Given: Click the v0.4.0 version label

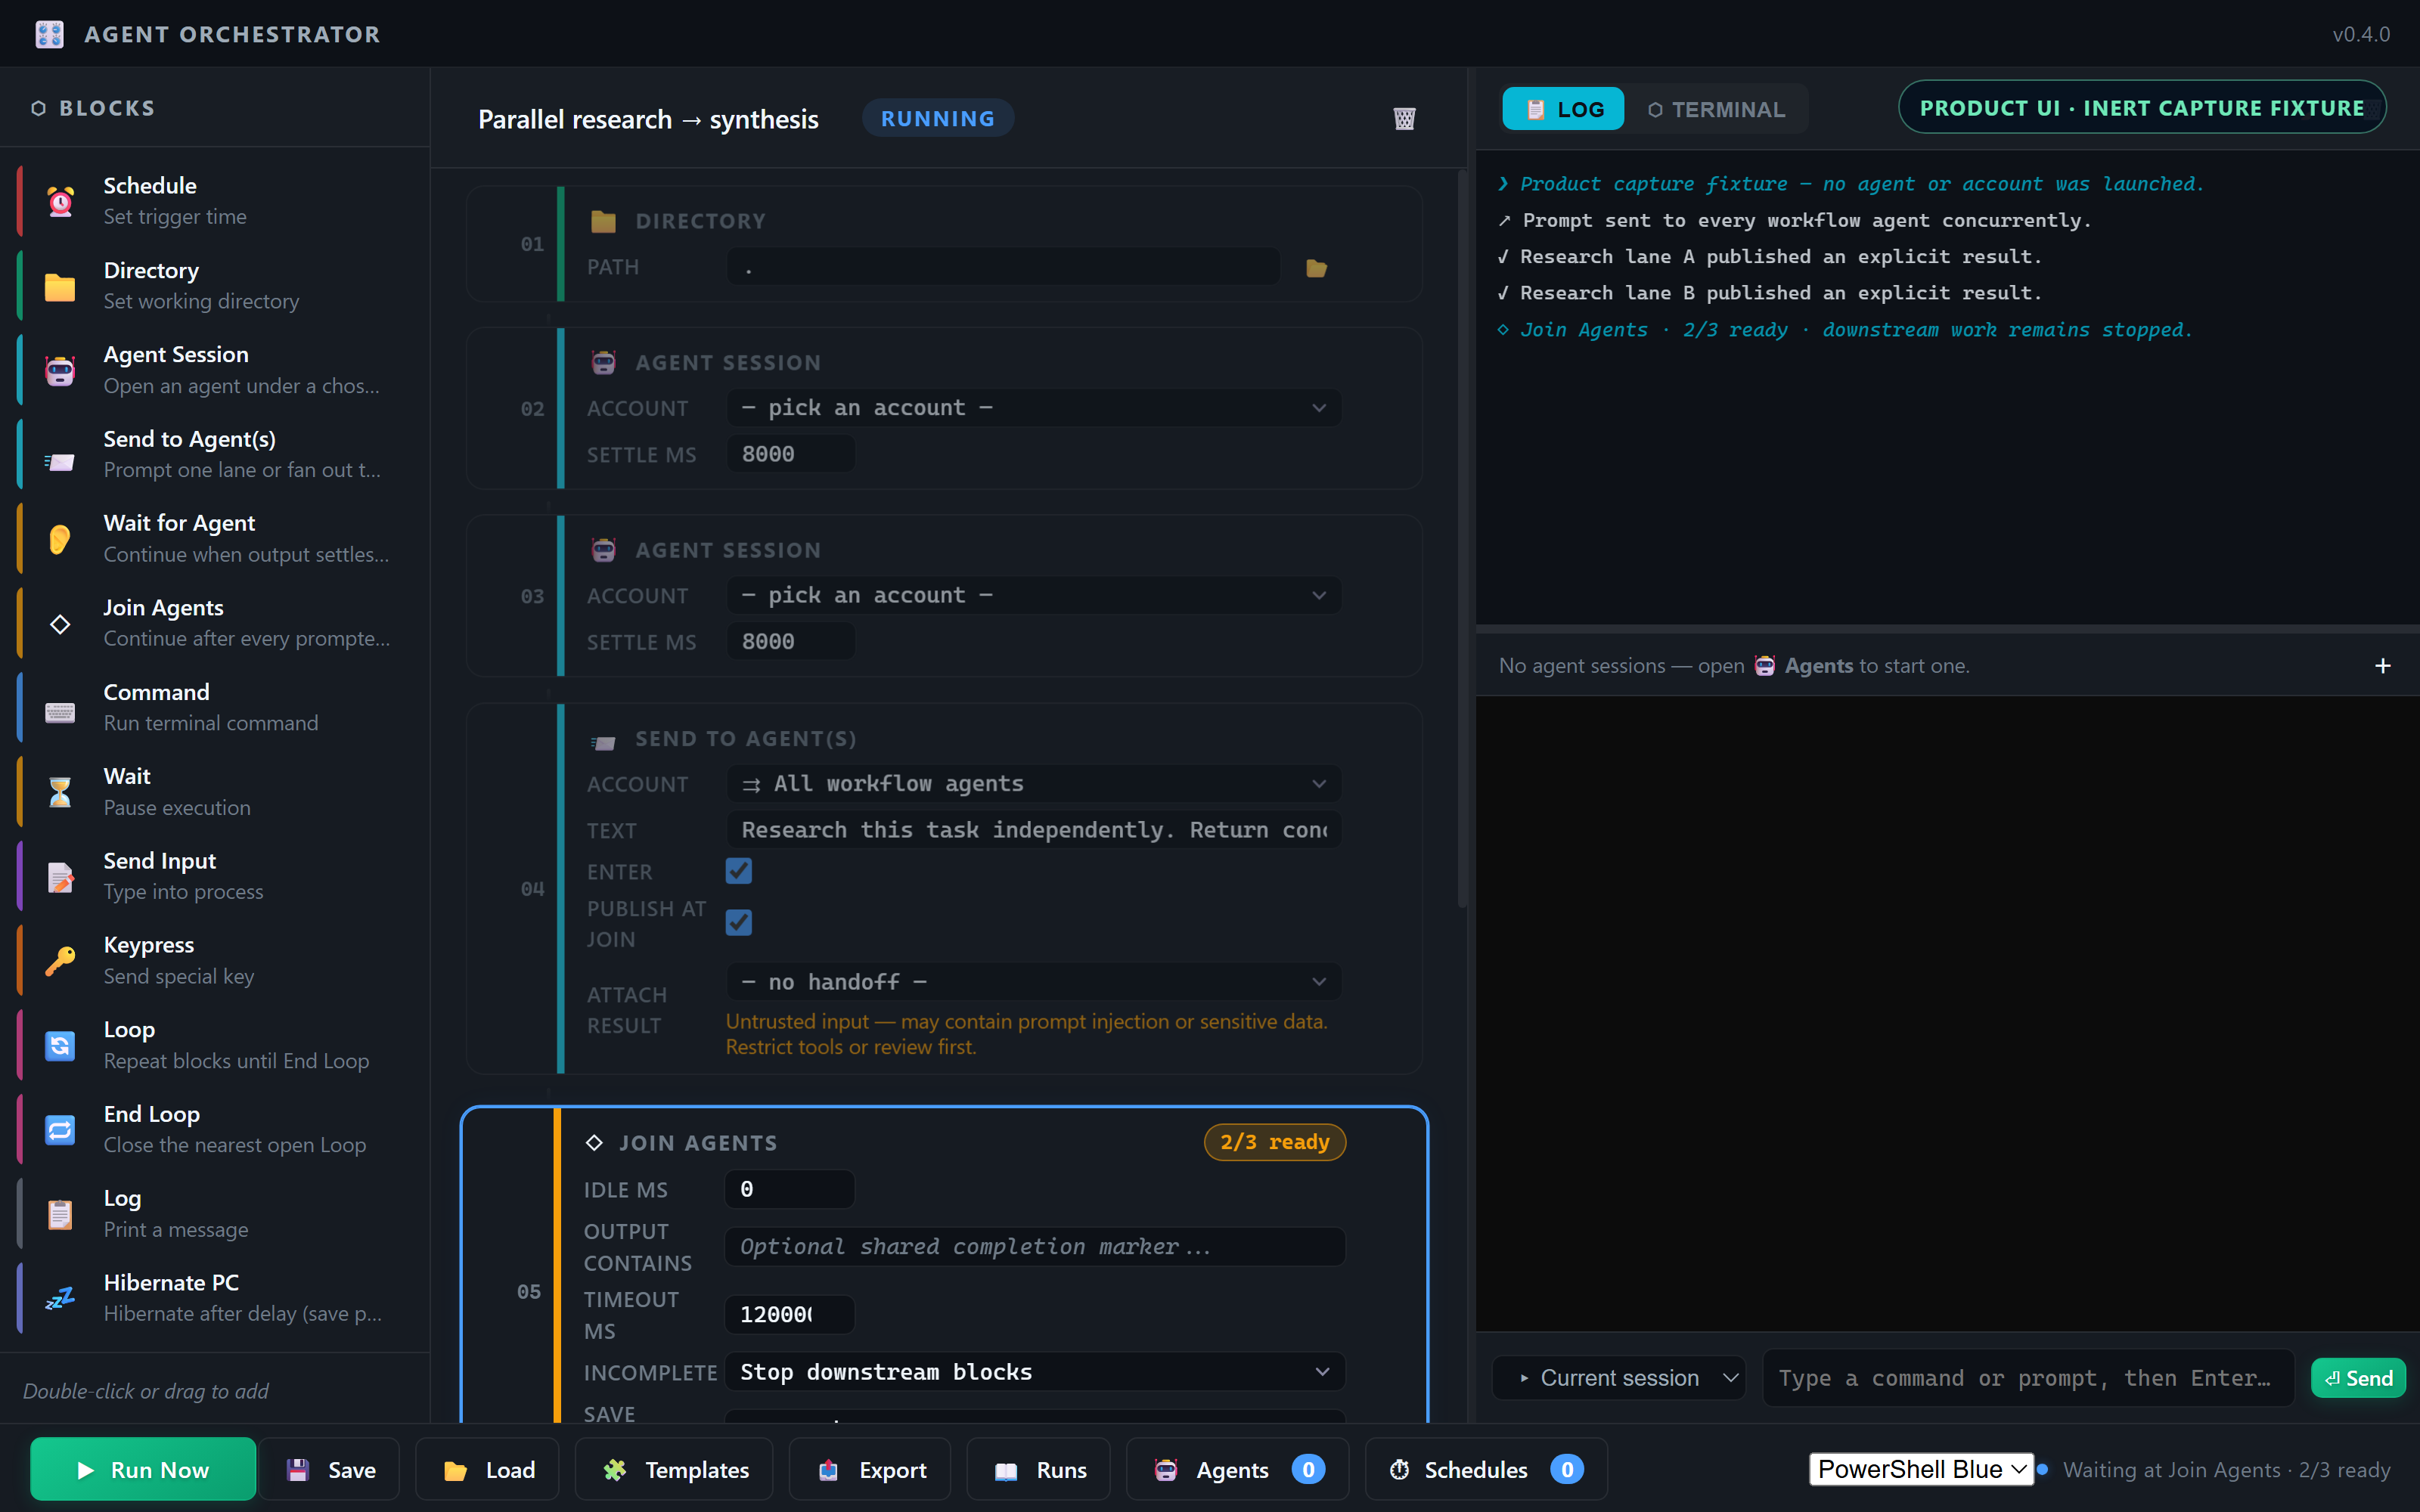Looking at the screenshot, I should (x=2361, y=34).
